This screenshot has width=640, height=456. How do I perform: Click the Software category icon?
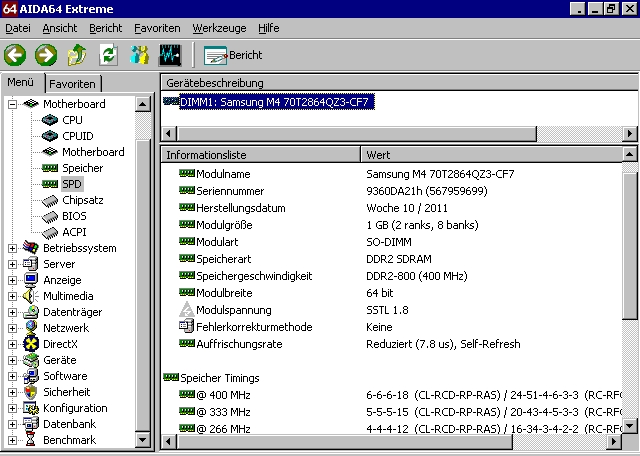[31, 376]
